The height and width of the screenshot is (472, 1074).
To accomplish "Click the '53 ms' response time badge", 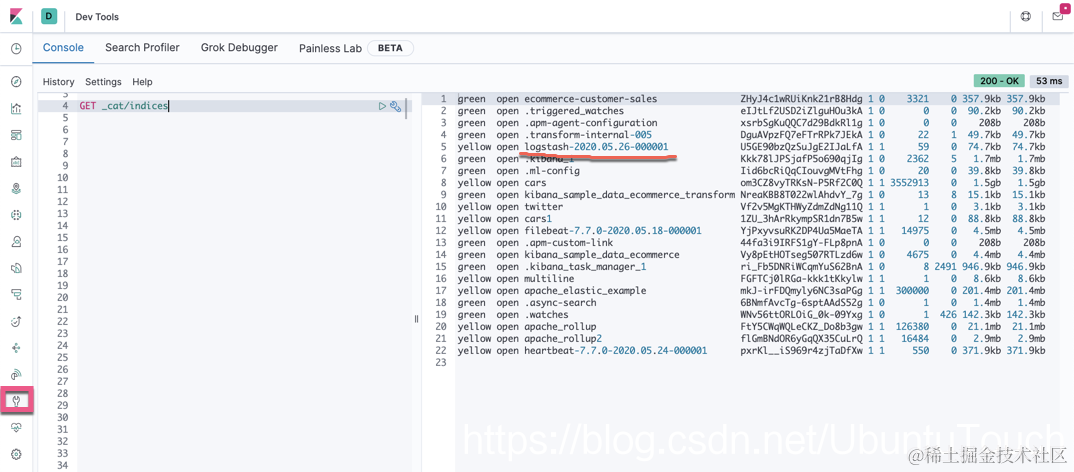I will click(1049, 81).
